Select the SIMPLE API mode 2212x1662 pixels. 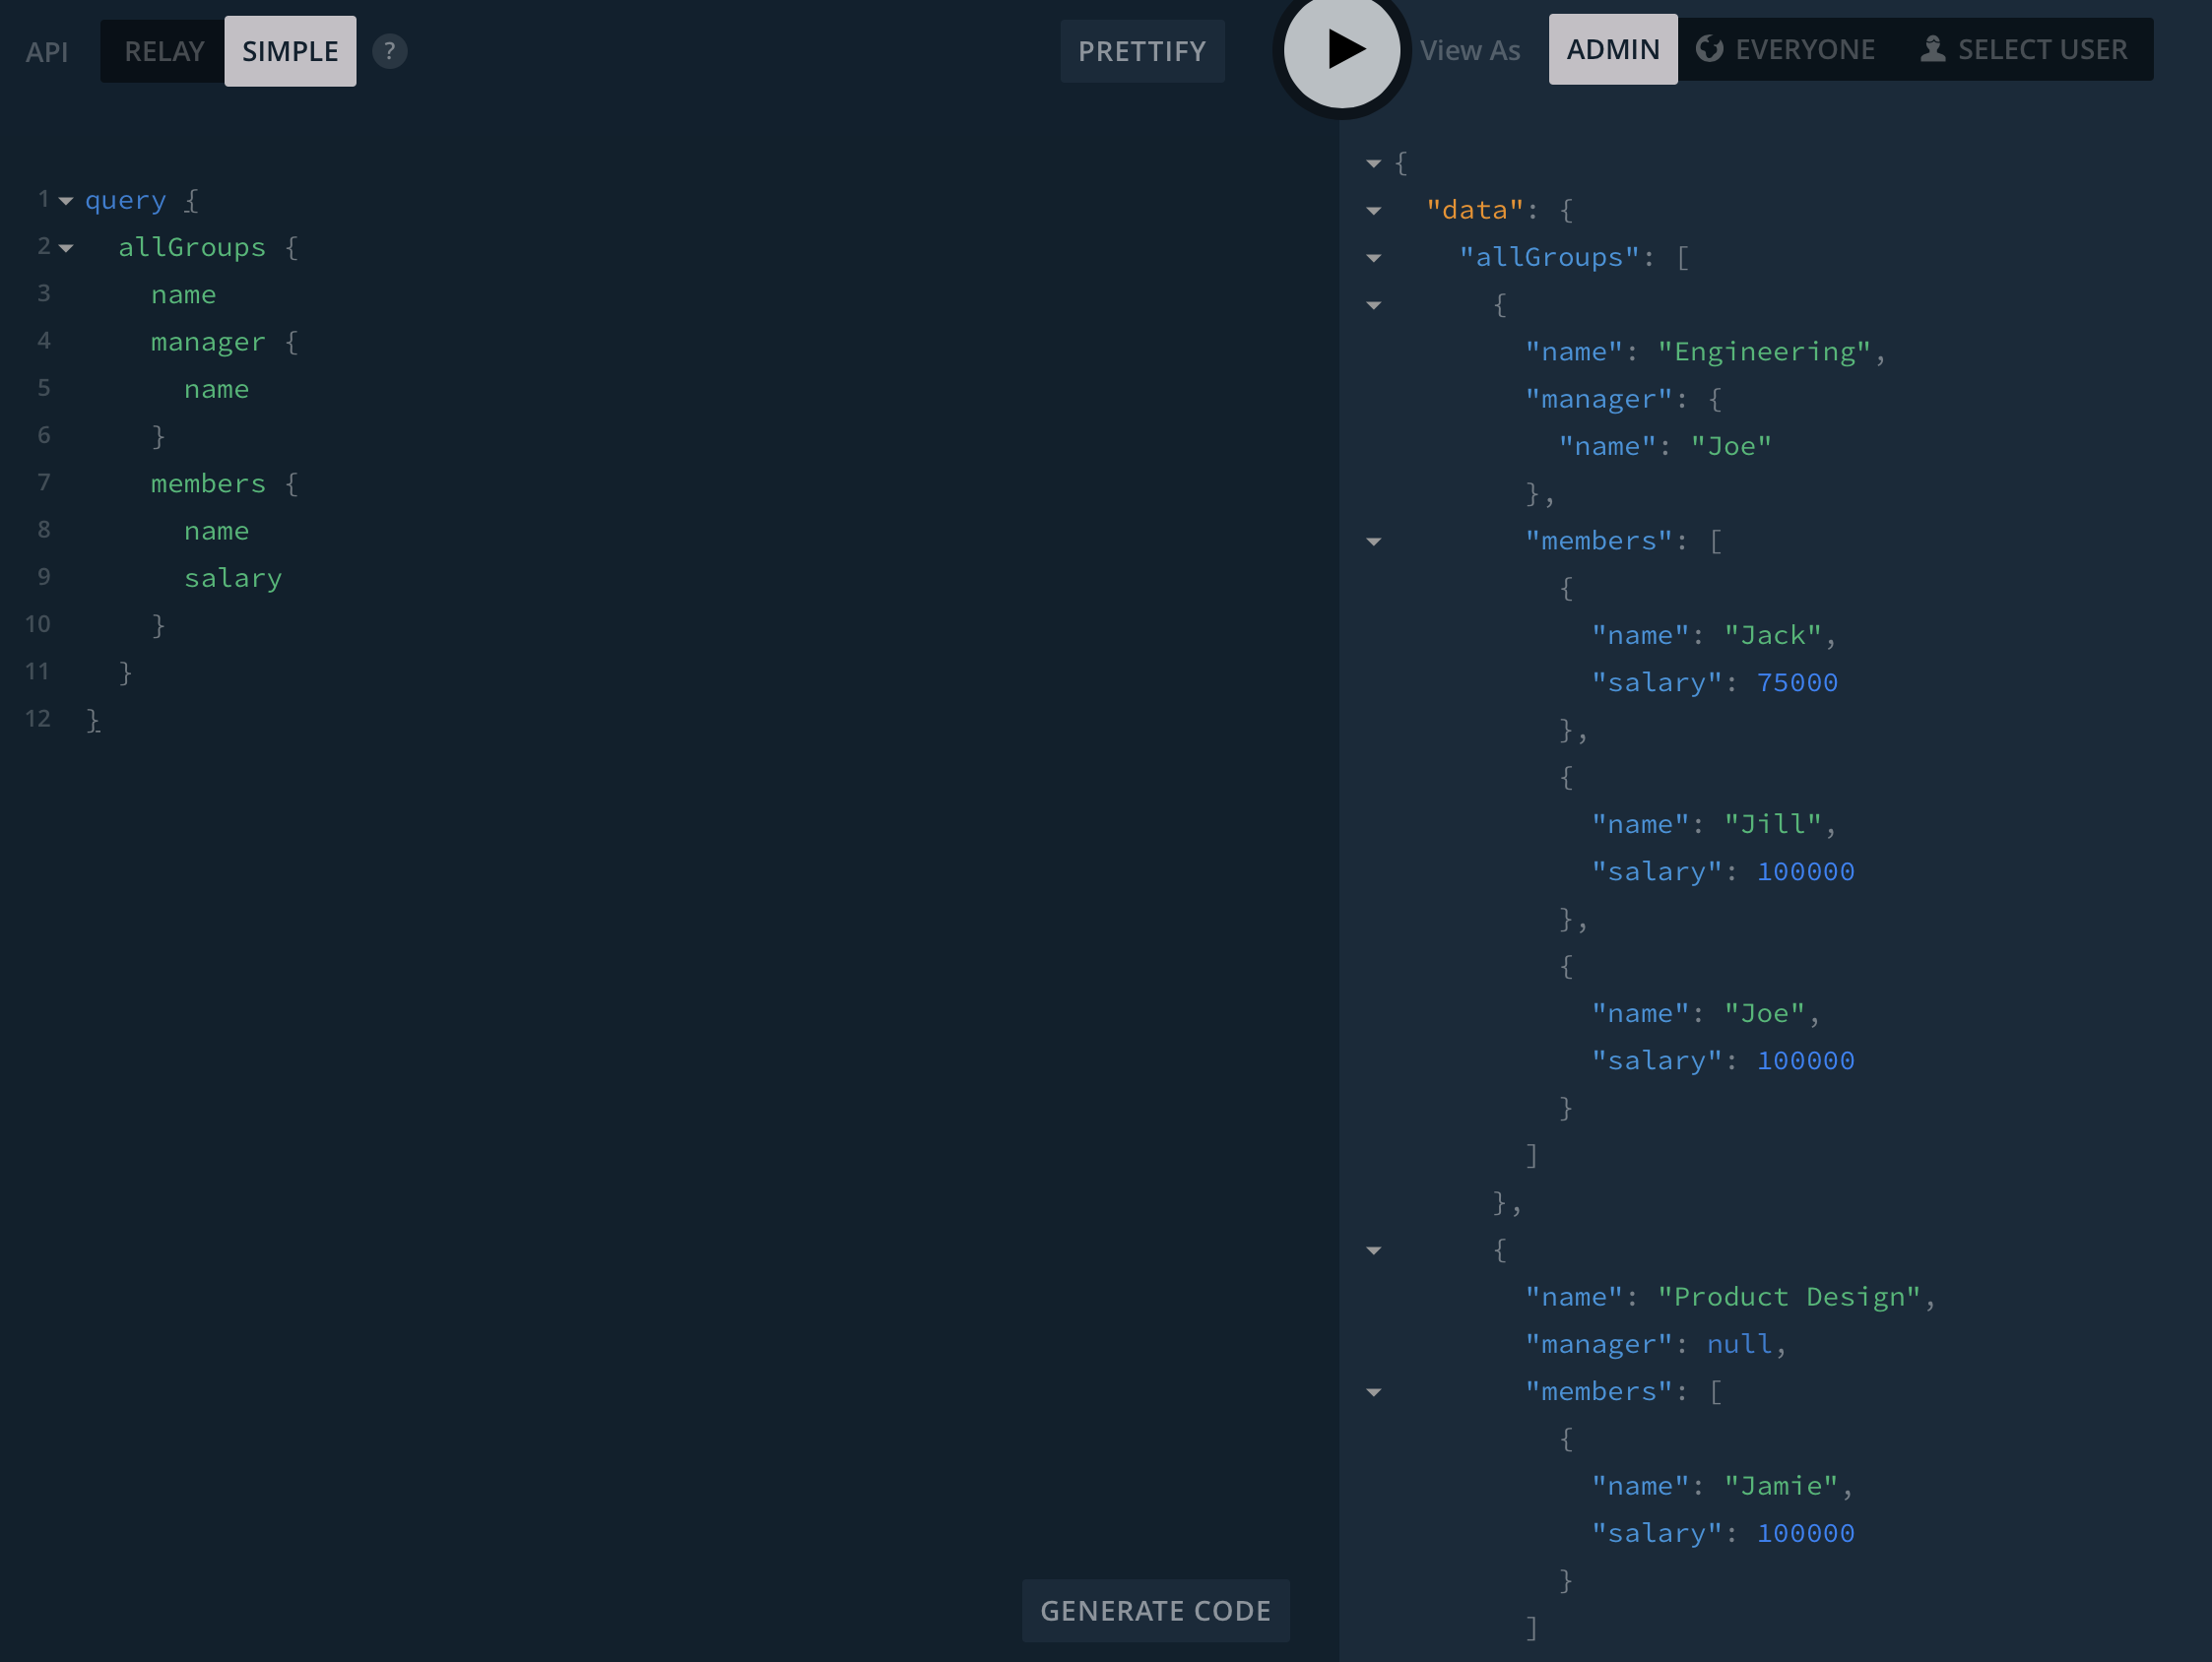[290, 51]
